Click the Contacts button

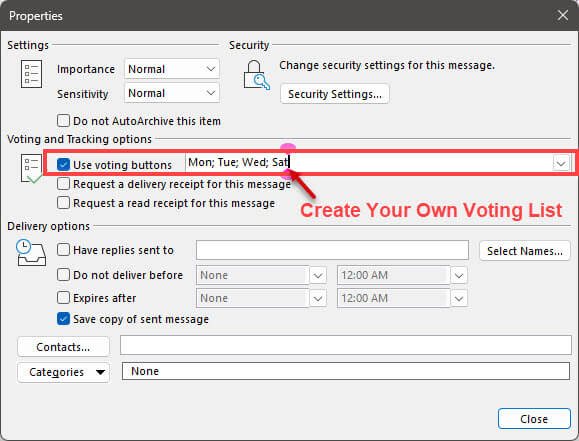point(63,347)
